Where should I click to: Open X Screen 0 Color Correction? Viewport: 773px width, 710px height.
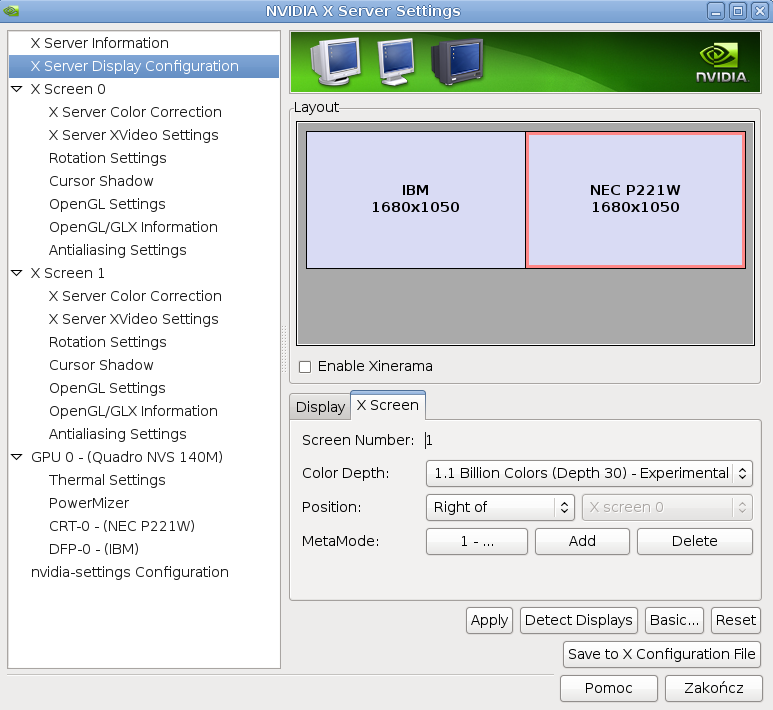(135, 112)
